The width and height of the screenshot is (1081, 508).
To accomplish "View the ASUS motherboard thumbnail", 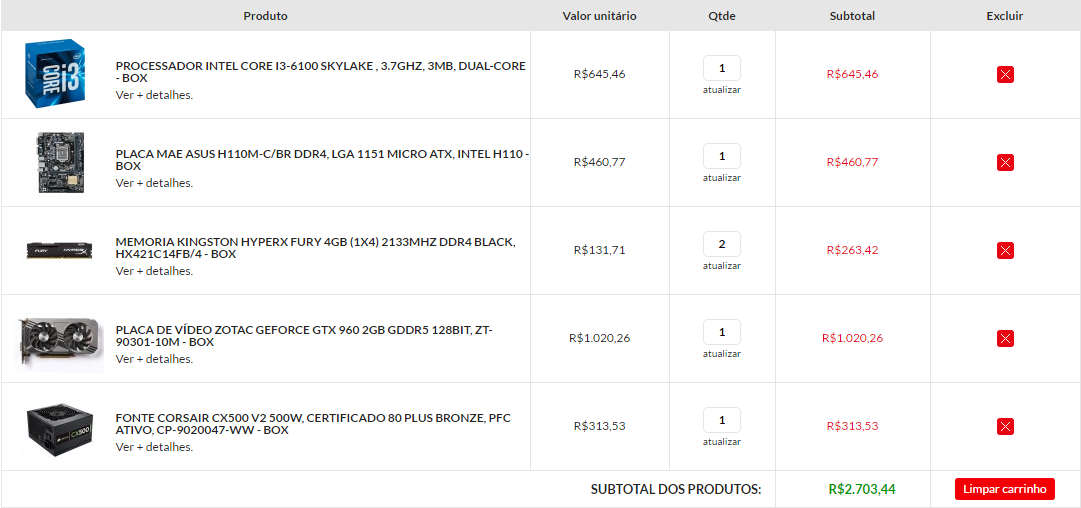I will [59, 162].
